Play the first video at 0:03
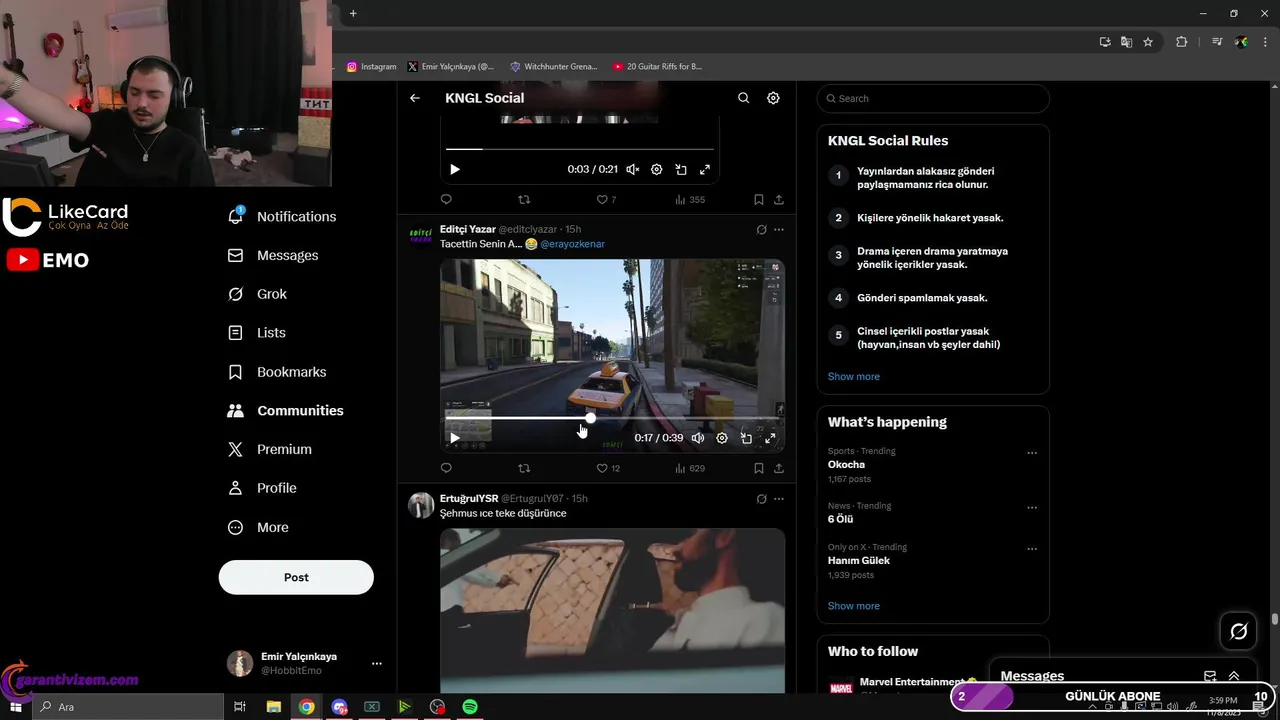Screen dimensions: 1280x720 (455, 169)
